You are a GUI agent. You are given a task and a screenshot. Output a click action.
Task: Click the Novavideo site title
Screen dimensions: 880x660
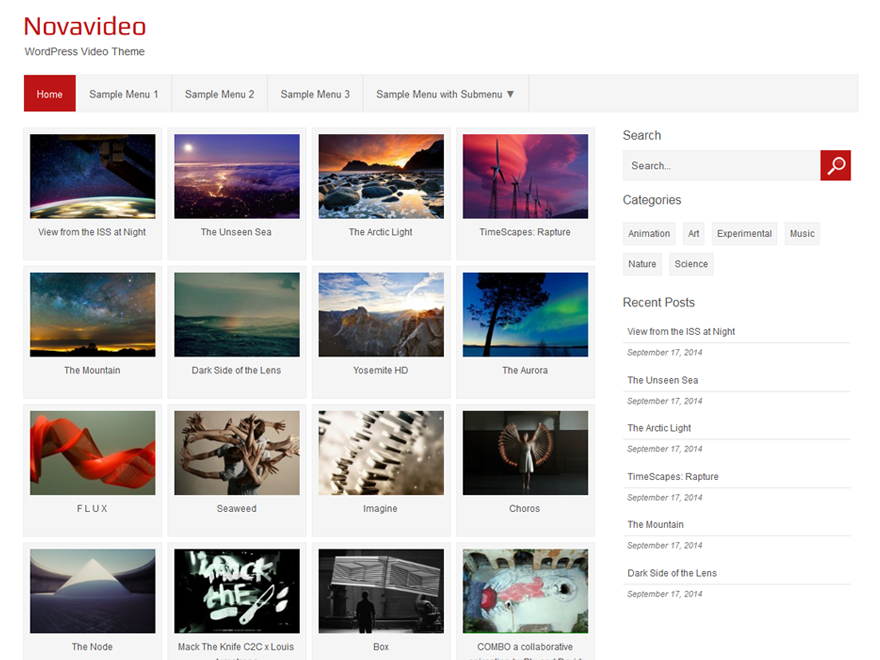85,27
